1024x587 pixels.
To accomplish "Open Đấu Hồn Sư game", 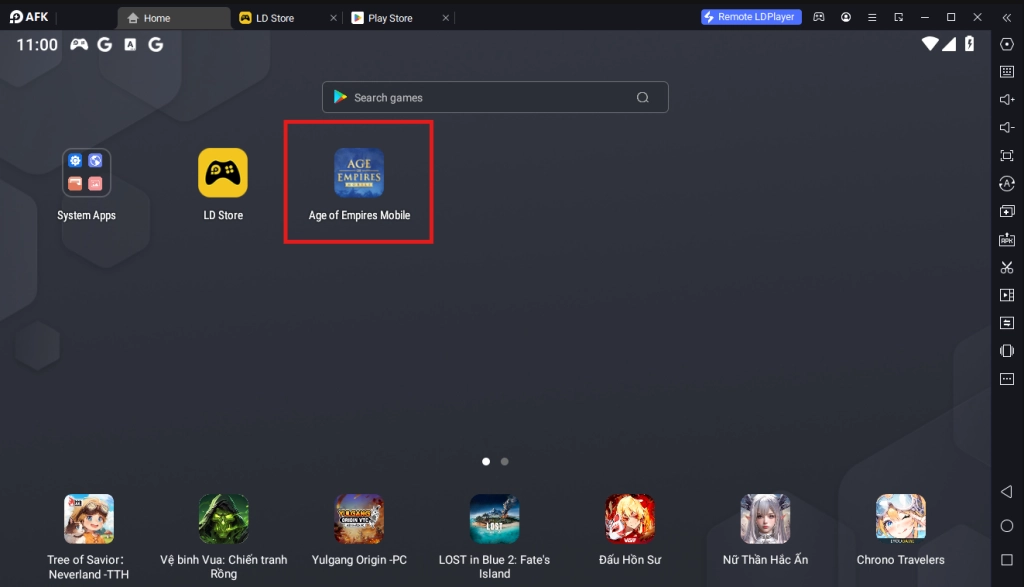I will click(x=630, y=519).
